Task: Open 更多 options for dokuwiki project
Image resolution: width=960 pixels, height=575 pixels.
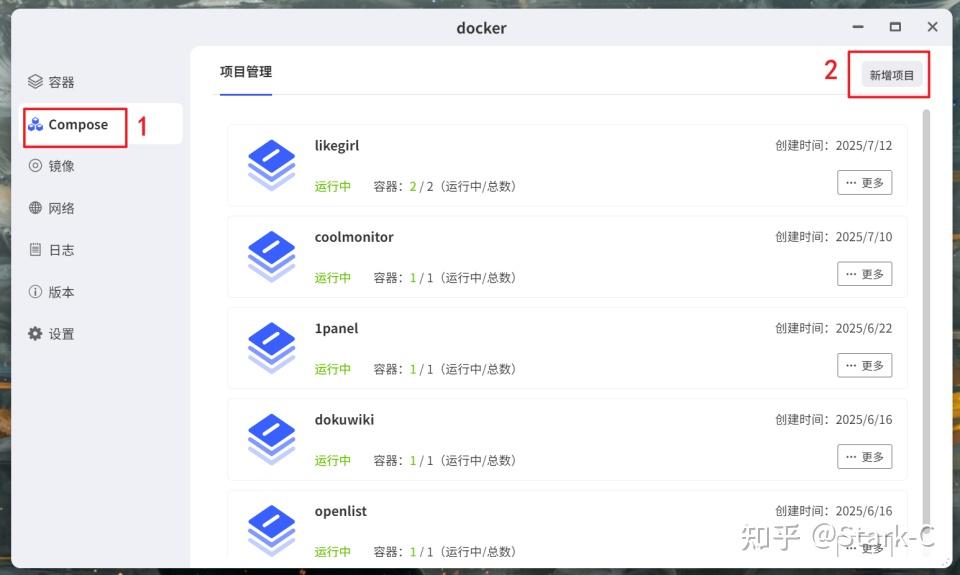Action: point(864,456)
